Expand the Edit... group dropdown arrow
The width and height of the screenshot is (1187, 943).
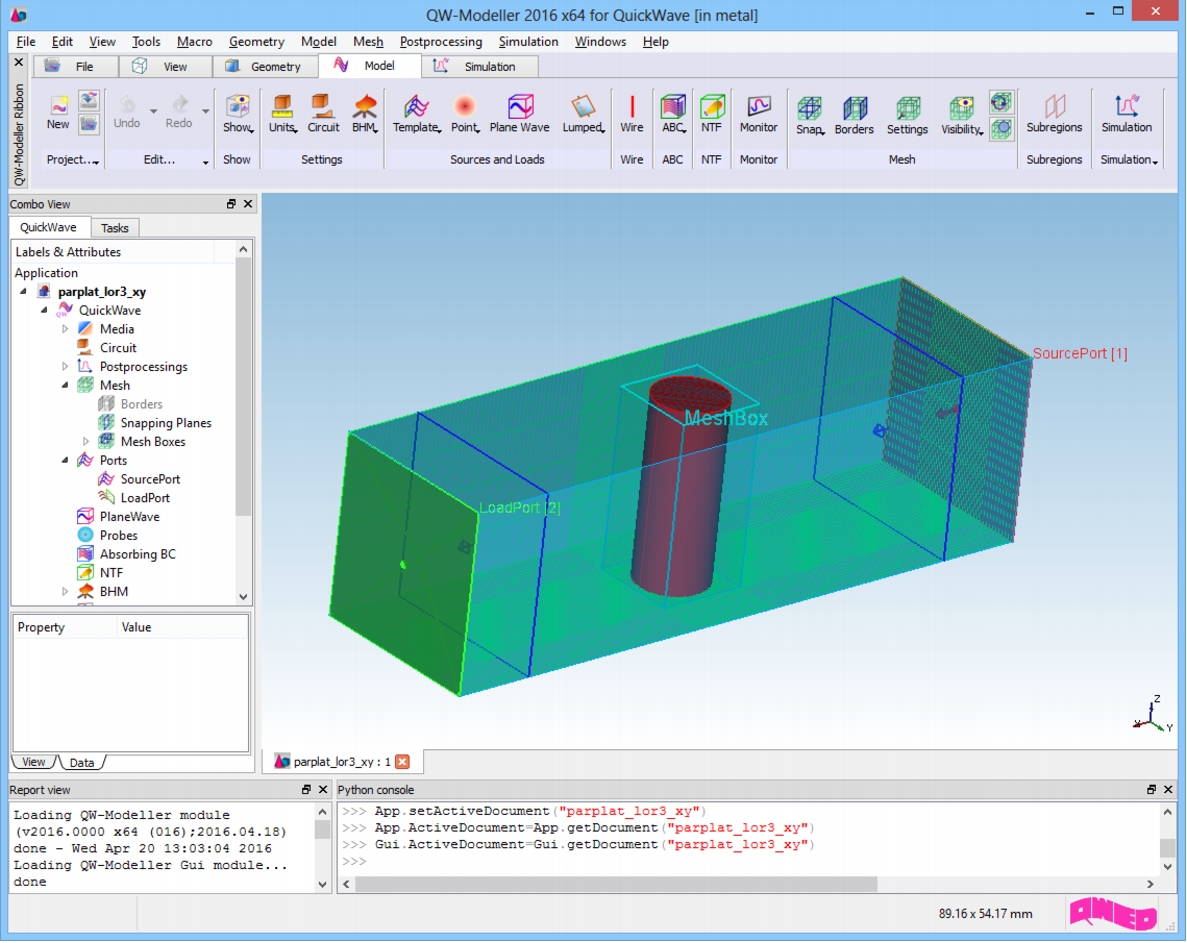click(205, 162)
